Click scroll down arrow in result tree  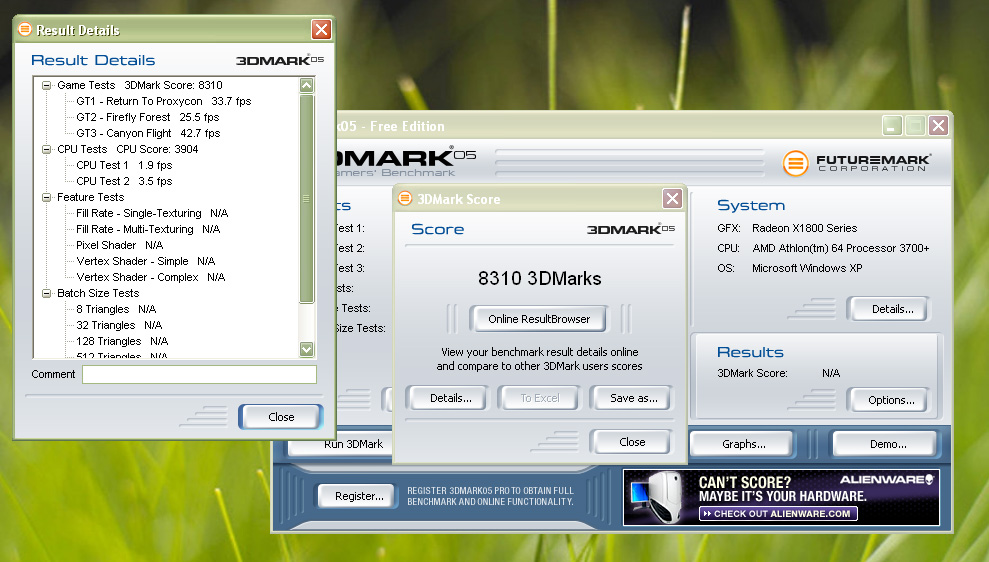pos(307,349)
